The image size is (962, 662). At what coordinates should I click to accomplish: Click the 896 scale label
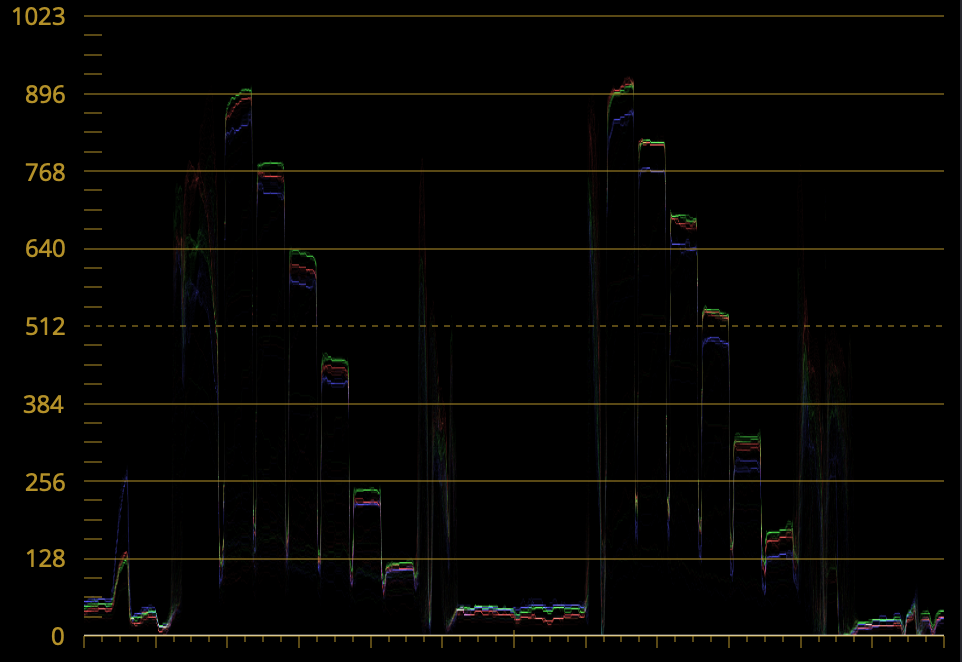tap(45, 94)
